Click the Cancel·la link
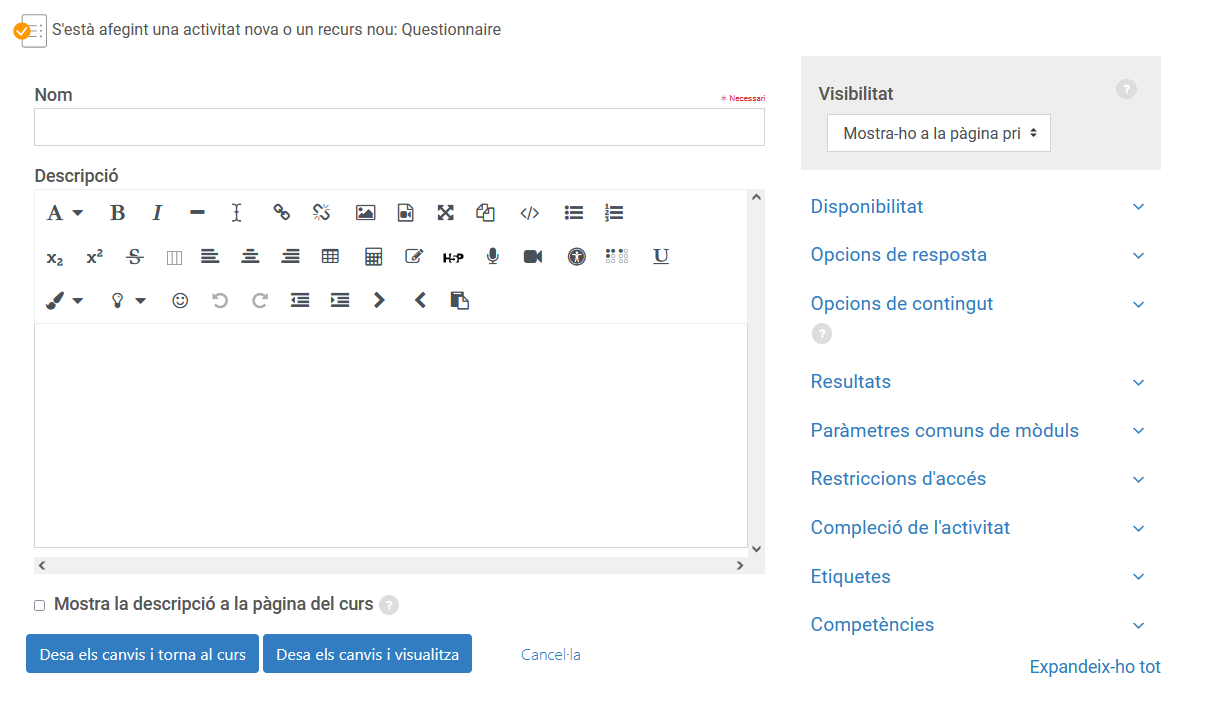Viewport: 1212px width, 703px height. (550, 655)
